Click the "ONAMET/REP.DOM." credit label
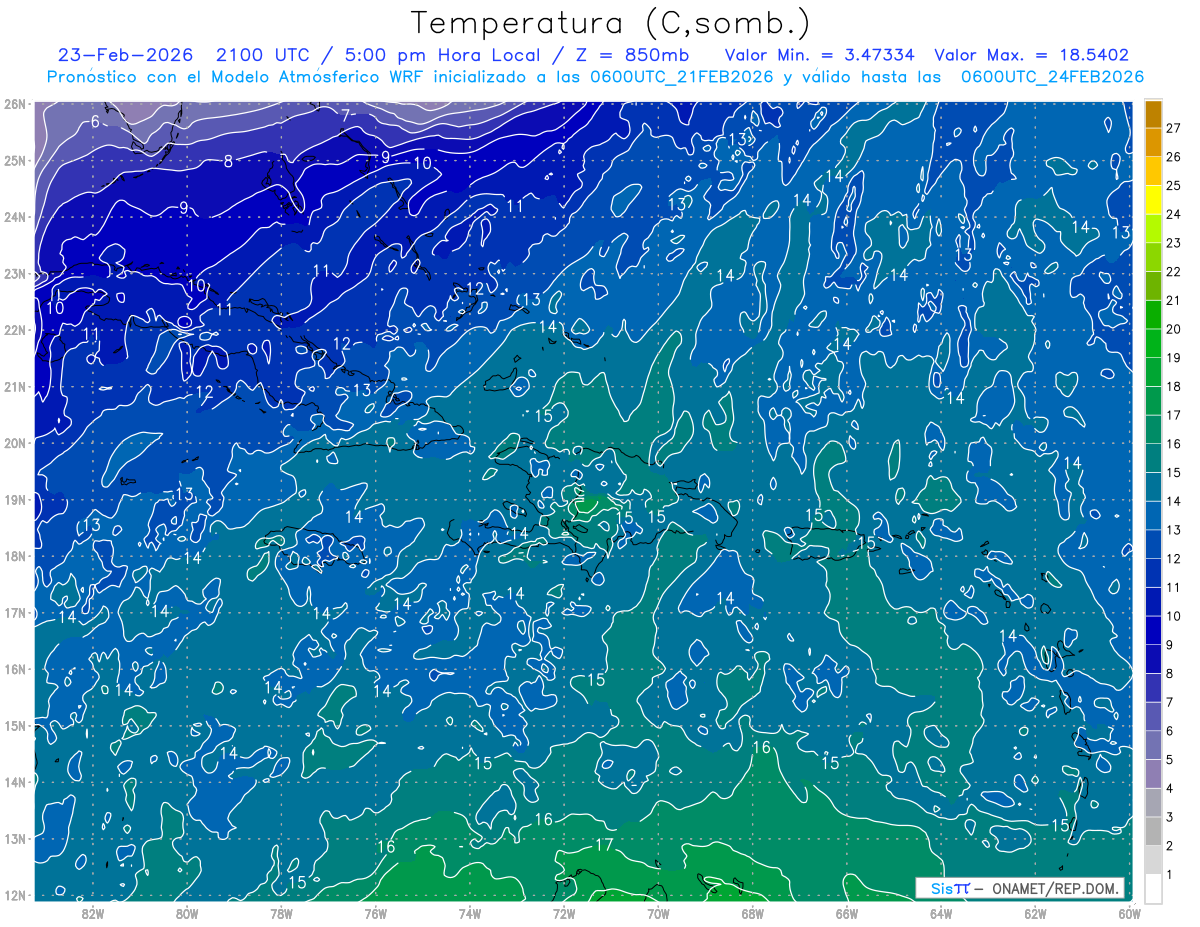This screenshot has height=927, width=1200. click(x=1055, y=888)
